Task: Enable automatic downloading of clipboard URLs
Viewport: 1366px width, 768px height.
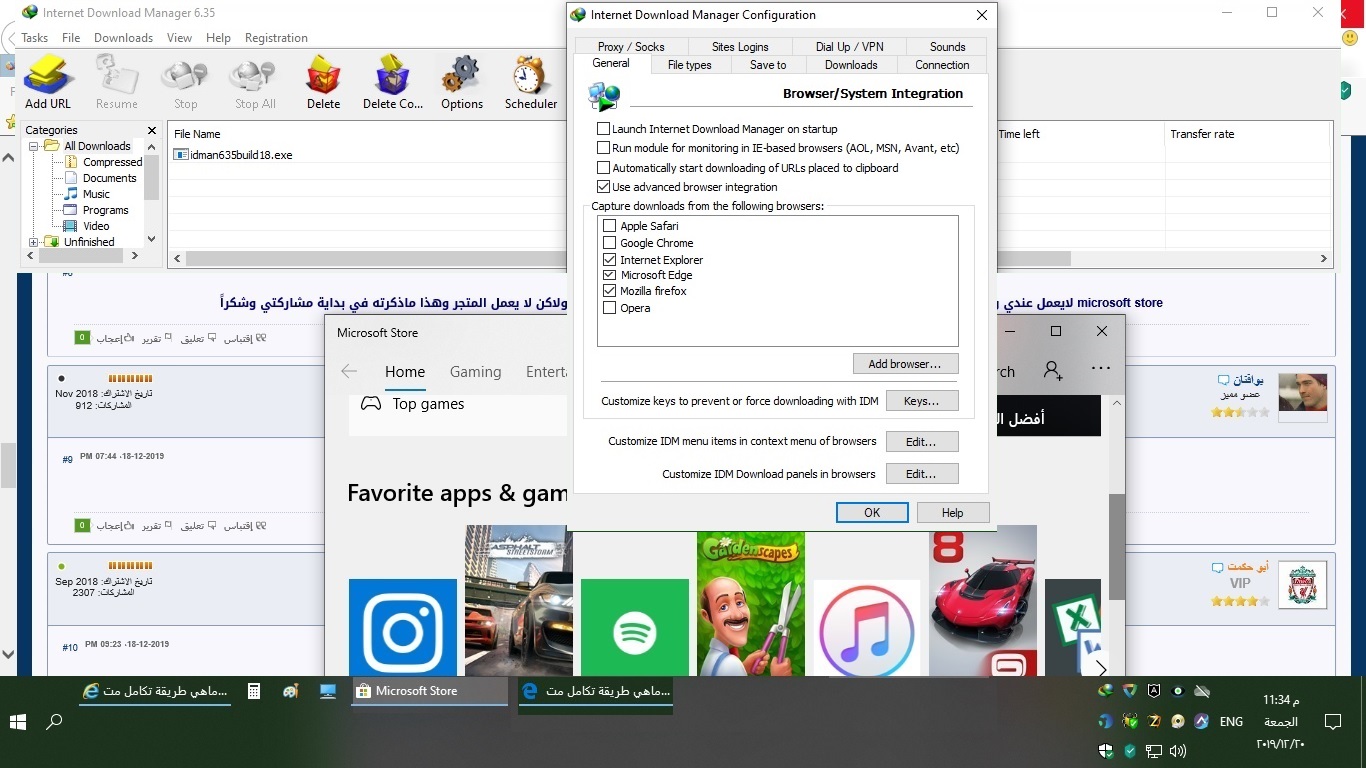Action: pyautogui.click(x=603, y=168)
